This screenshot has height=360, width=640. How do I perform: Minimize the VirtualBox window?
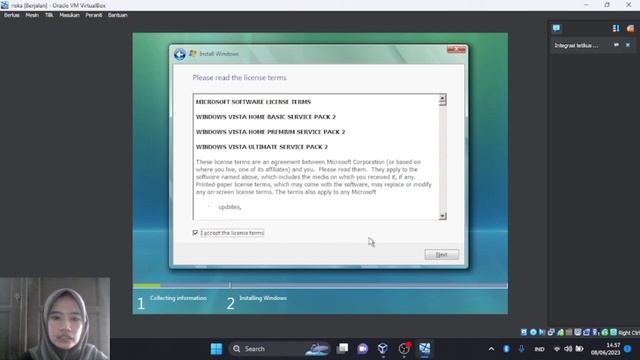586,5
